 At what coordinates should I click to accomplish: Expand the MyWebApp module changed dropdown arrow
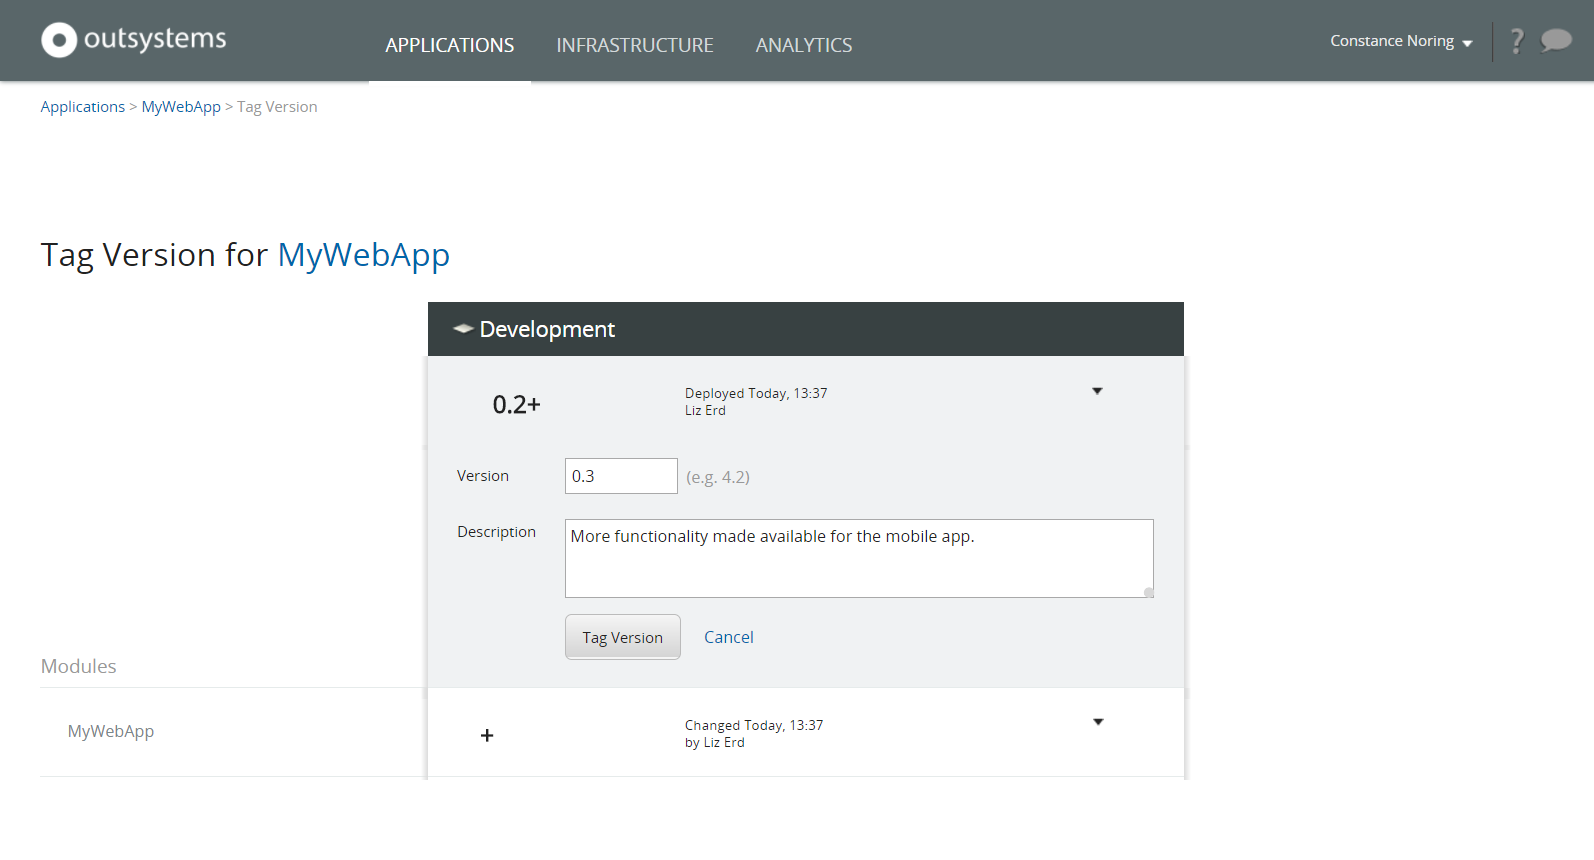click(x=1098, y=722)
